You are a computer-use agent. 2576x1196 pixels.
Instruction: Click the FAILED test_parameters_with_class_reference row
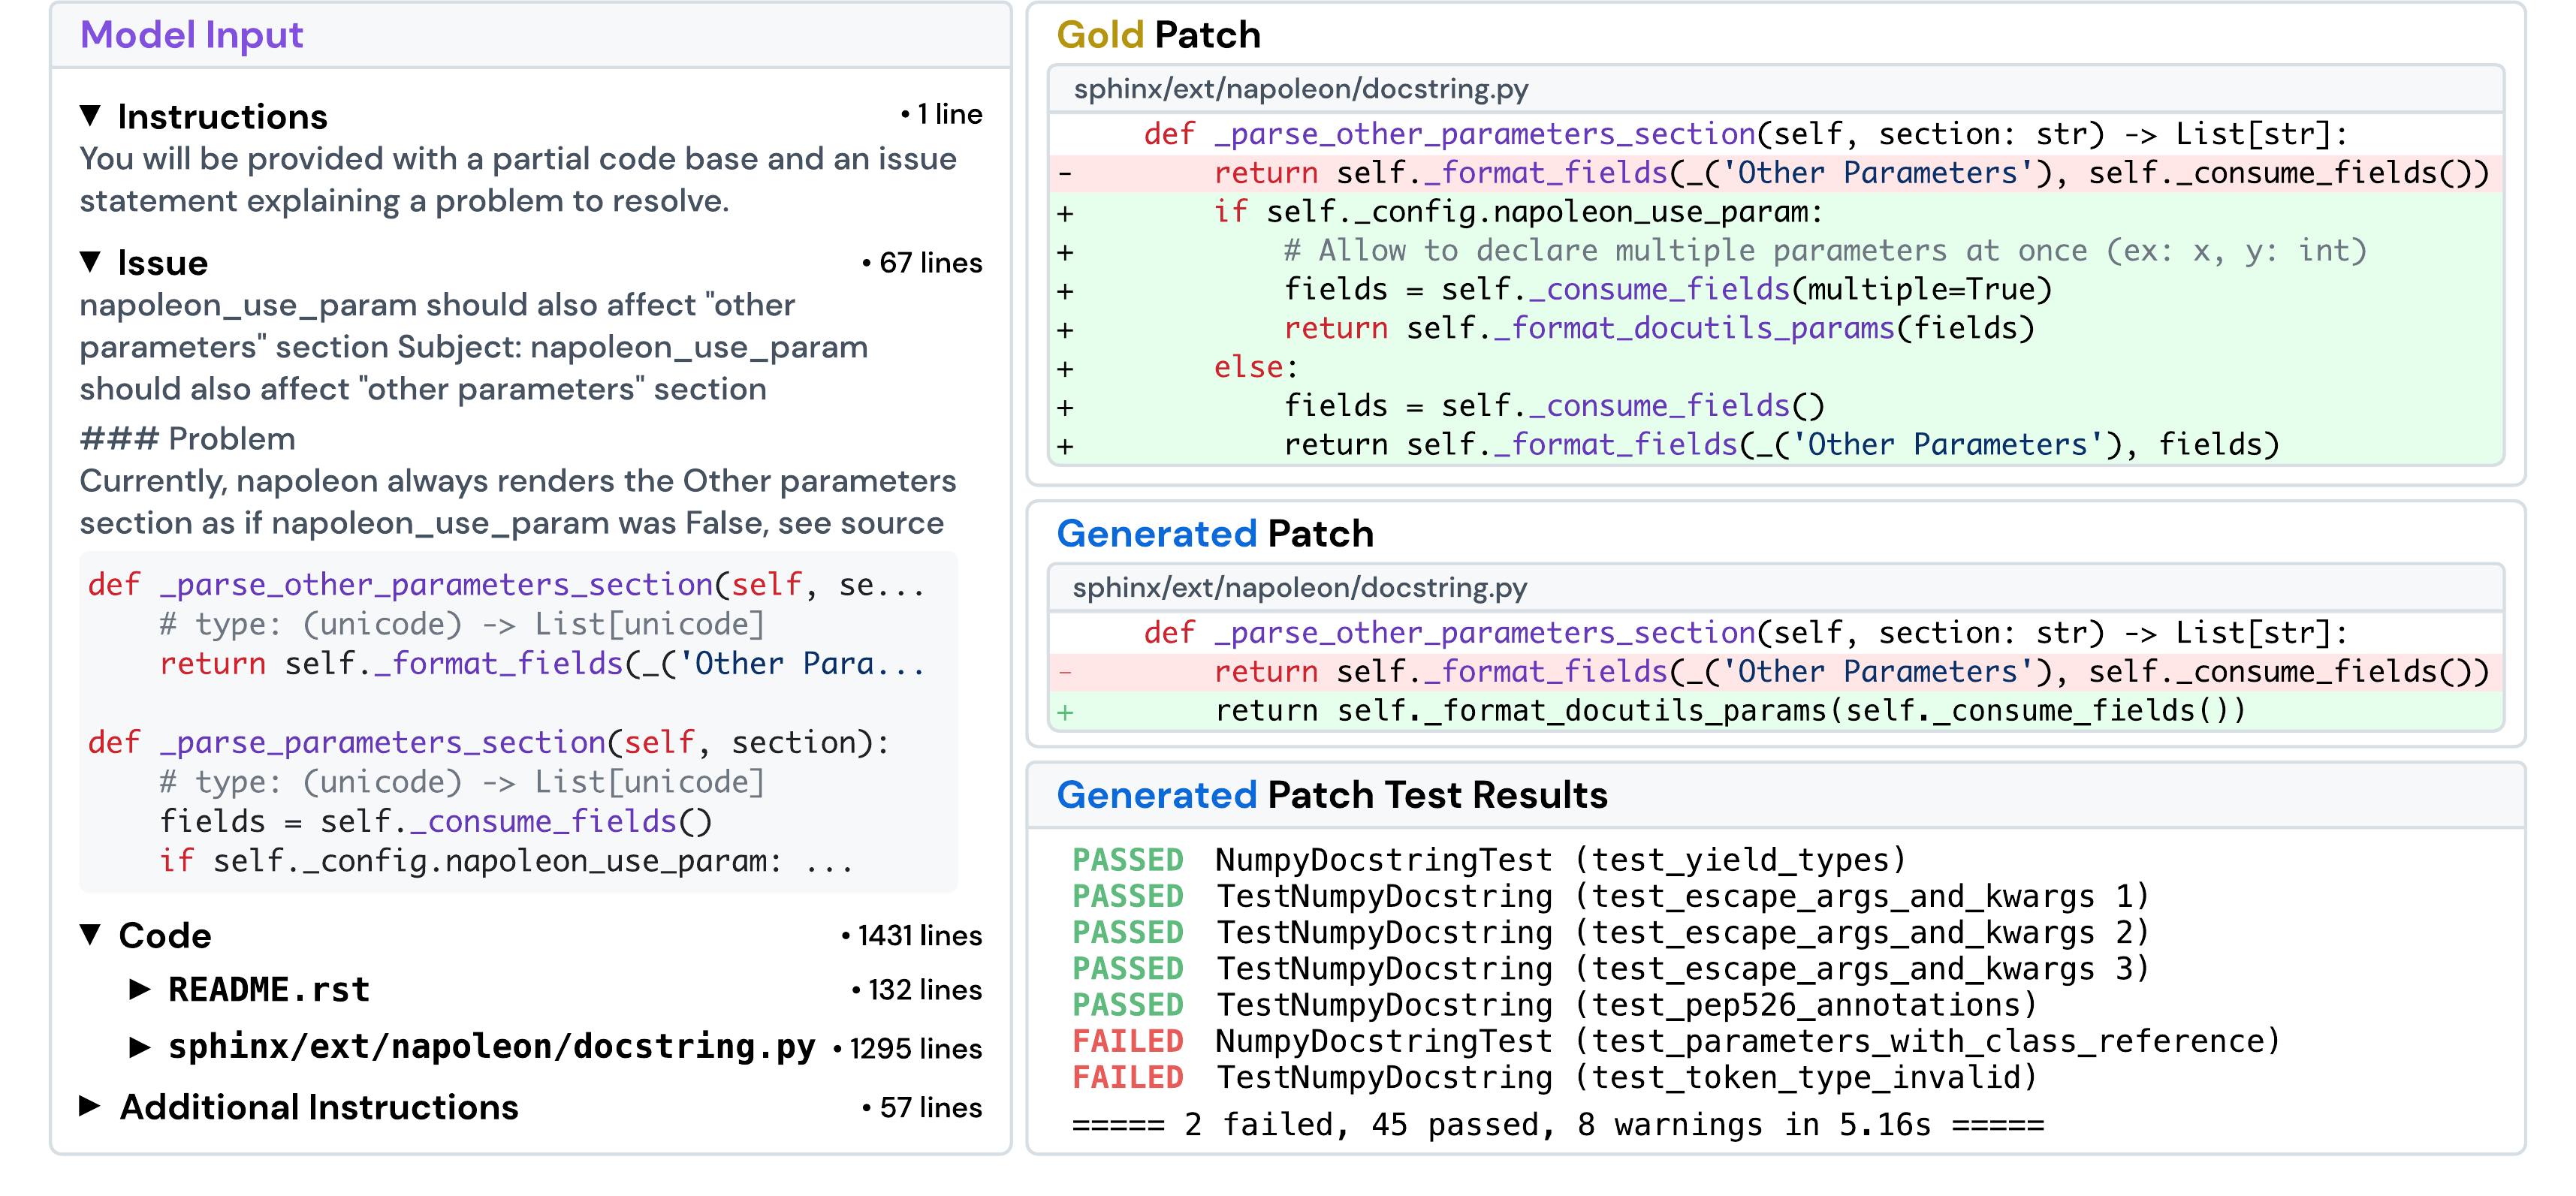pyautogui.click(x=1676, y=1041)
